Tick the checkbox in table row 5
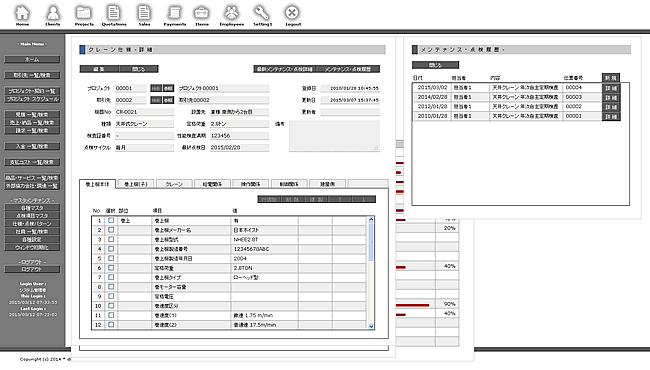The image size is (650, 370). click(111, 258)
